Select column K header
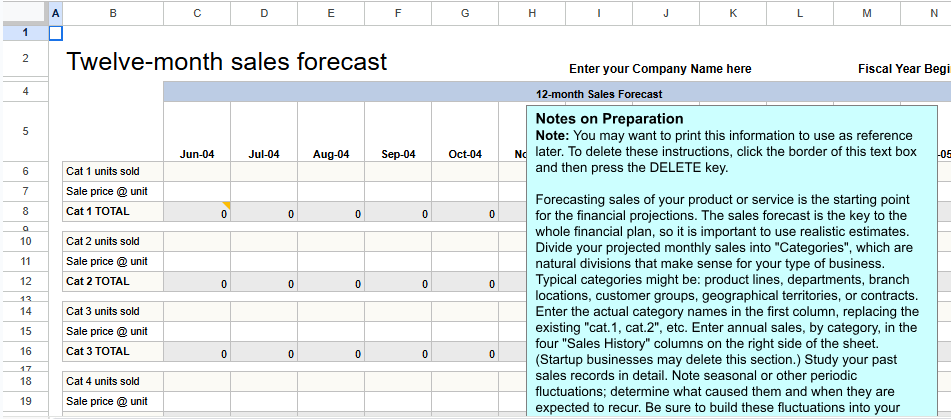 [733, 13]
